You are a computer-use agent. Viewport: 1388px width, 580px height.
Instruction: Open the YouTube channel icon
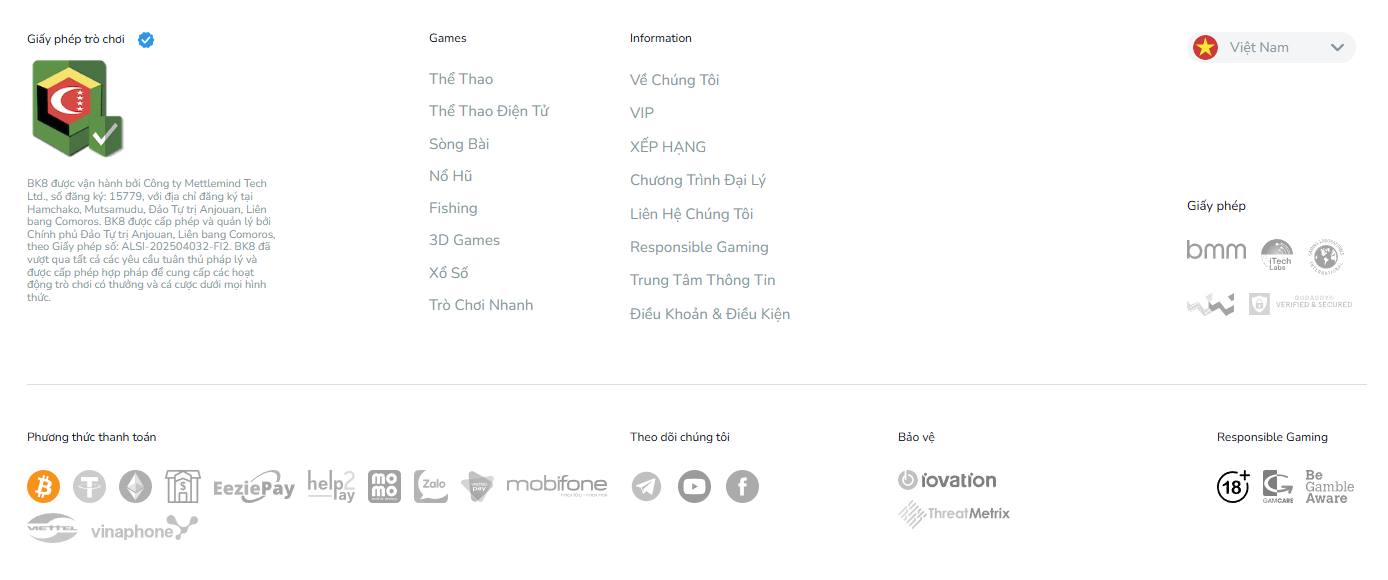(x=694, y=487)
